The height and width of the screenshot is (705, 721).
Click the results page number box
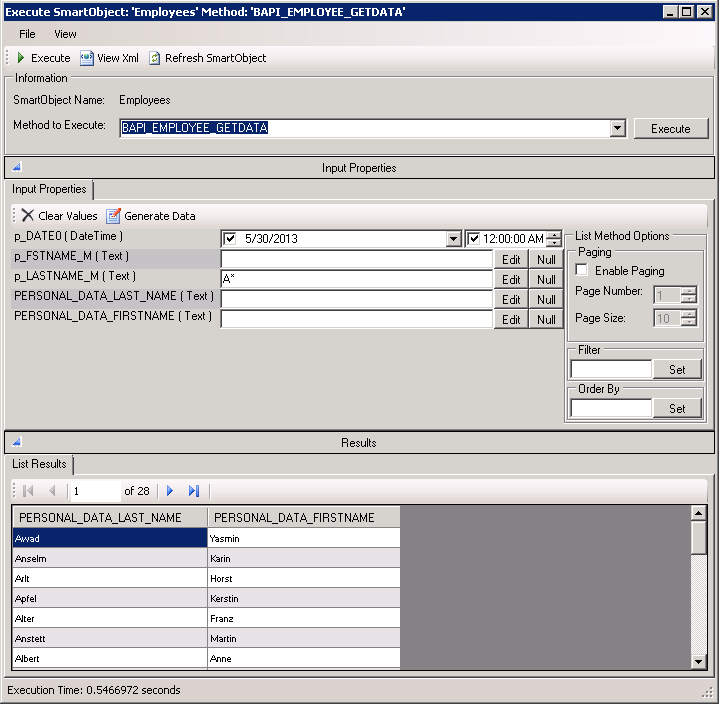95,491
